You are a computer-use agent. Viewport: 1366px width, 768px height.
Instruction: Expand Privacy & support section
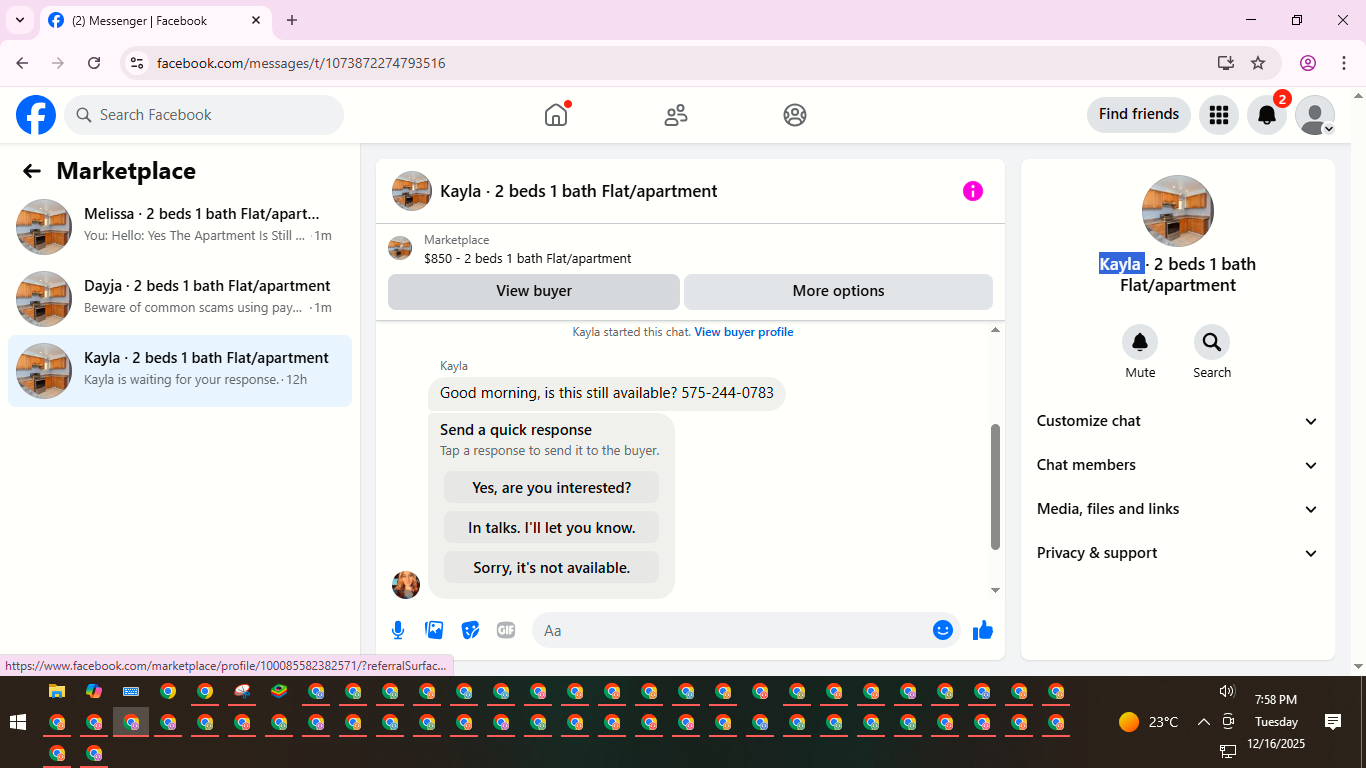tap(1178, 553)
